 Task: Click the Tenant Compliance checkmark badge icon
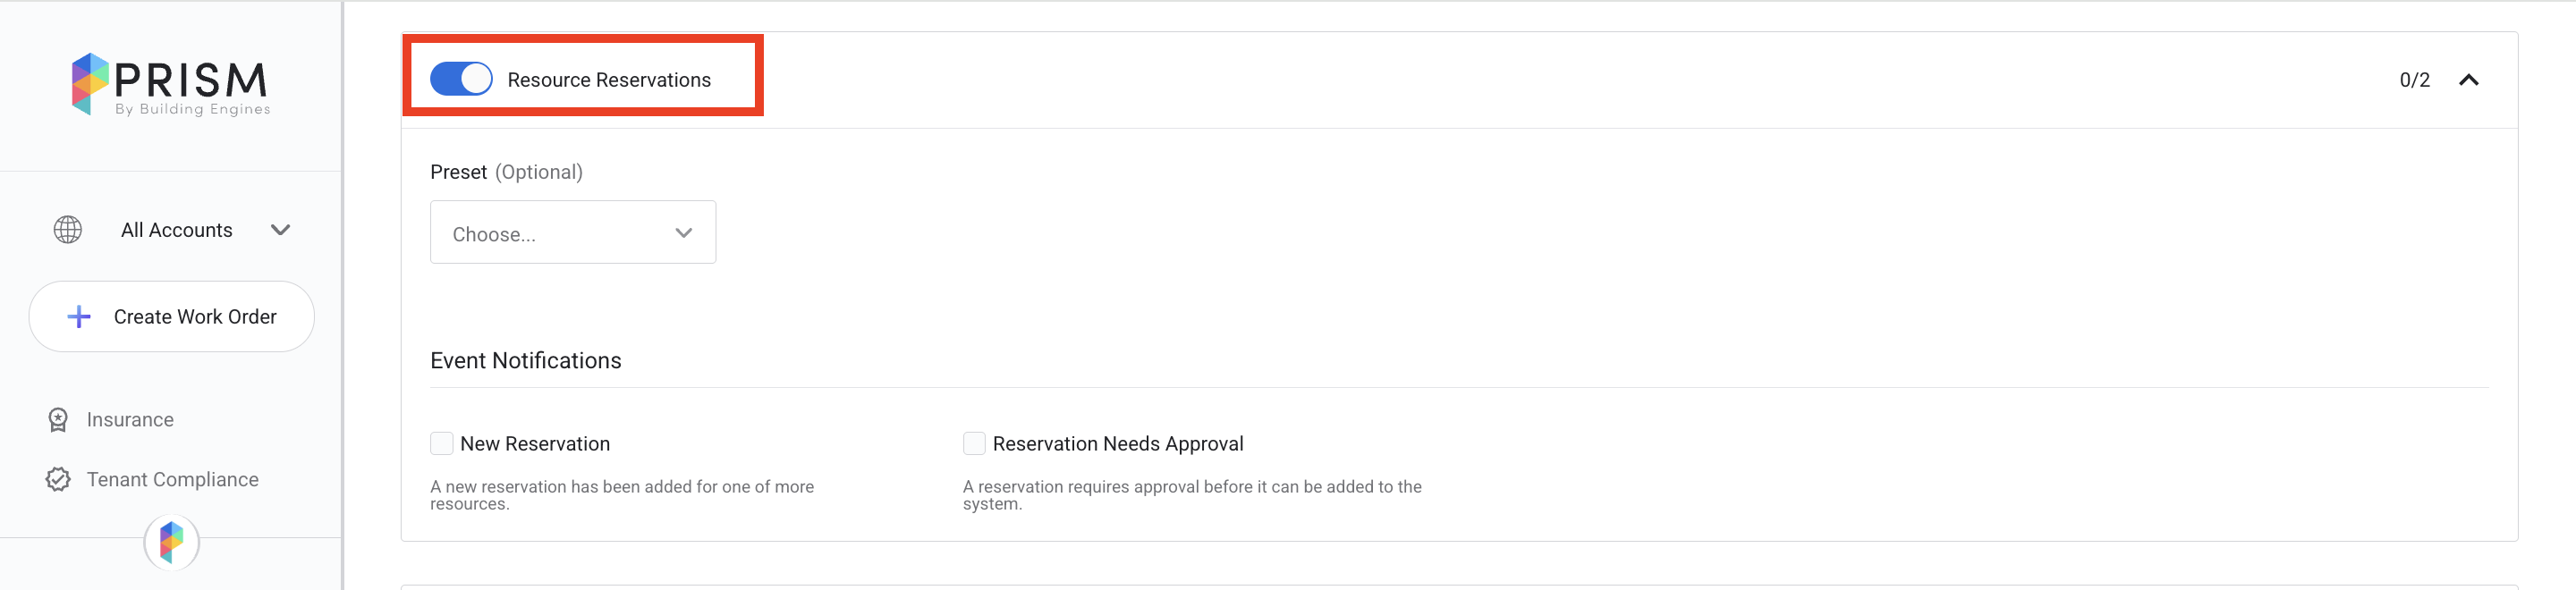[x=58, y=480]
